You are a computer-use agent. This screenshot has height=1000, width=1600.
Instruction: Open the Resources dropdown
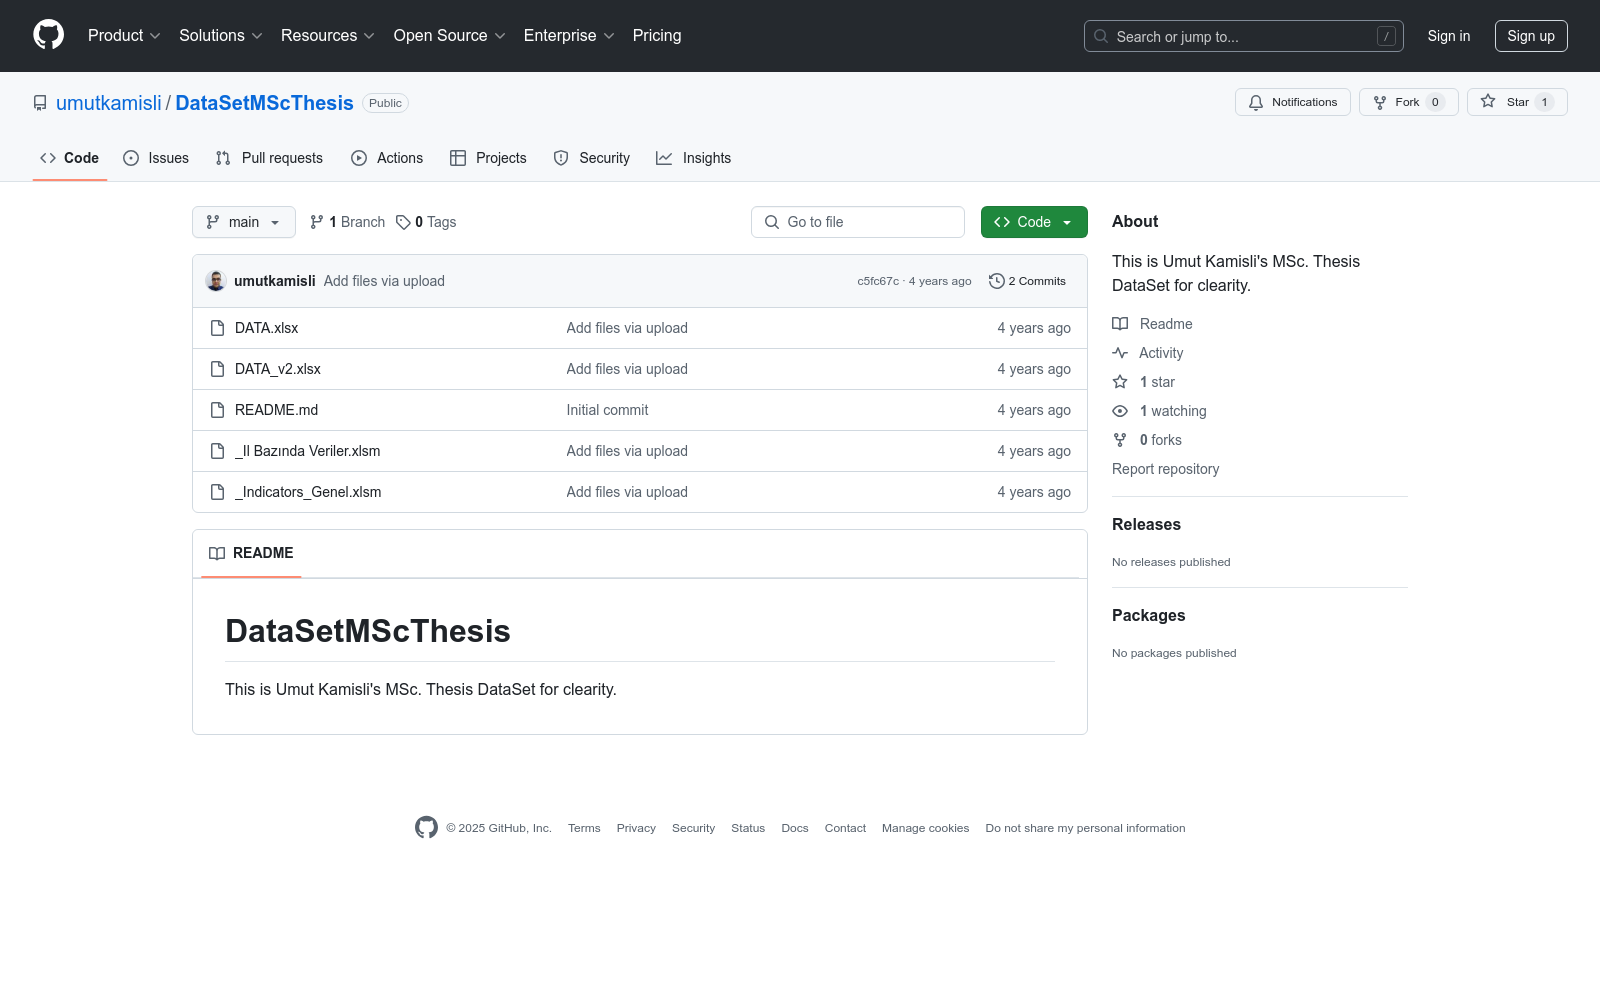pos(328,36)
